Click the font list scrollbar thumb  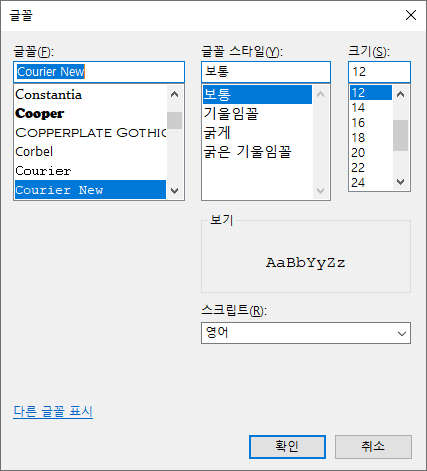click(174, 120)
